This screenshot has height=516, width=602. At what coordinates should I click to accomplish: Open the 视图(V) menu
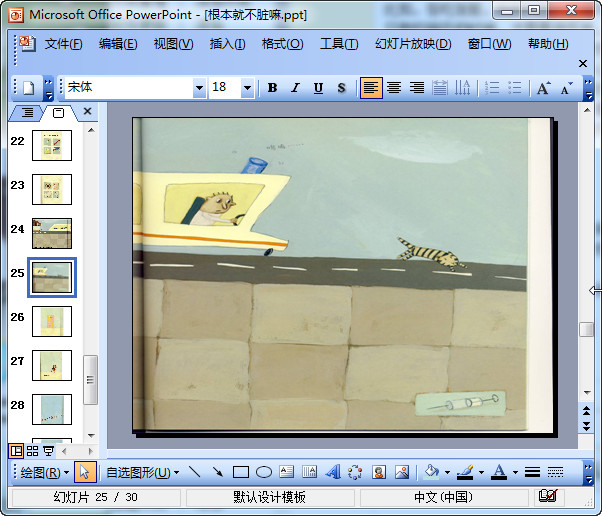coord(173,44)
